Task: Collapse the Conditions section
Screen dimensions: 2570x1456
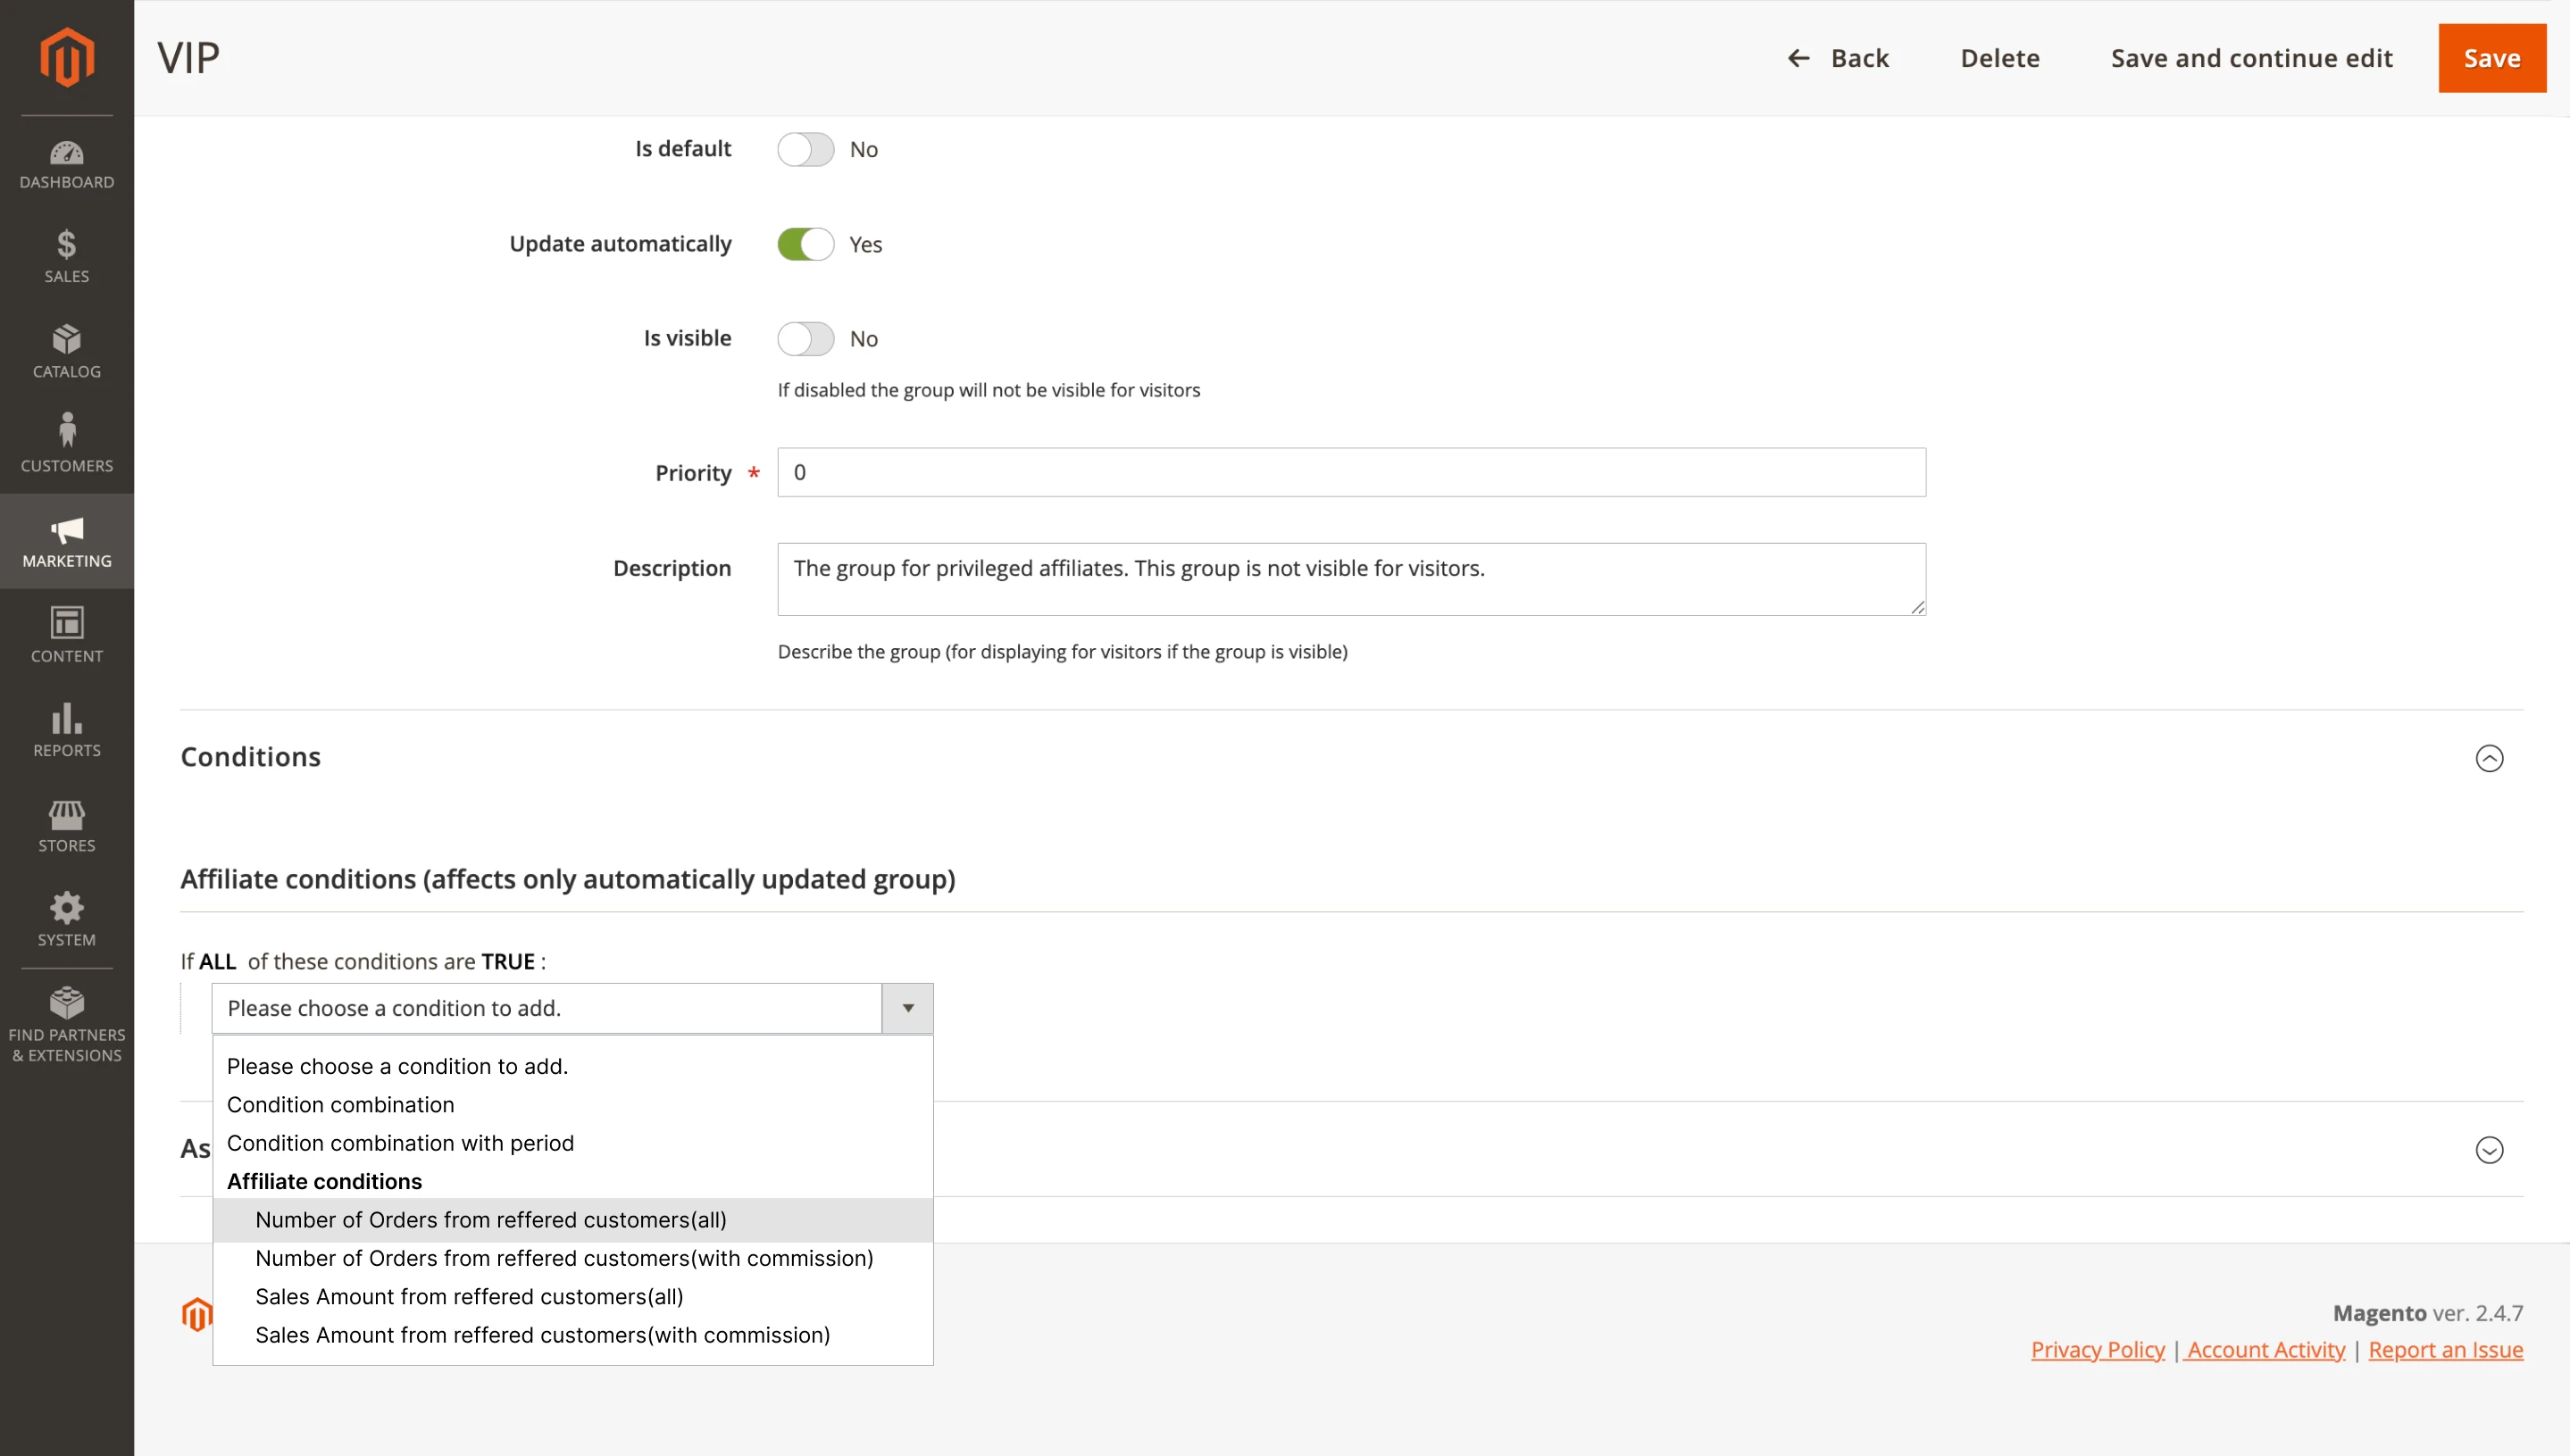Action: coord(2489,759)
